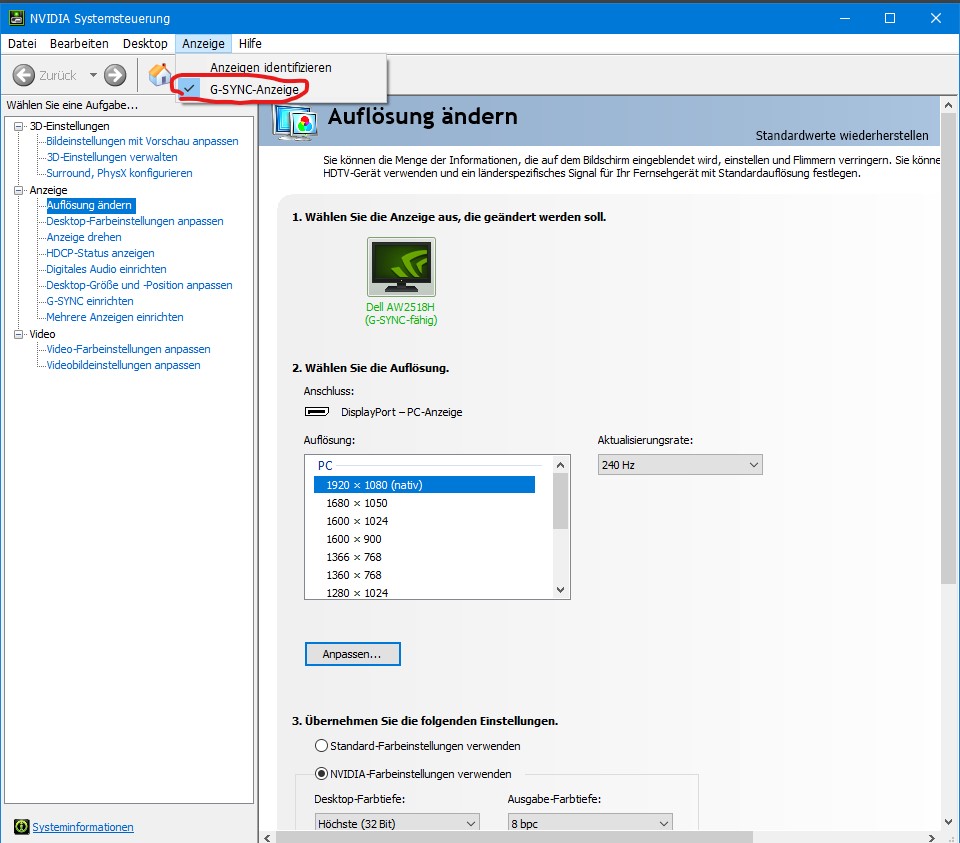Click main panel scroll down arrow

tap(948, 822)
